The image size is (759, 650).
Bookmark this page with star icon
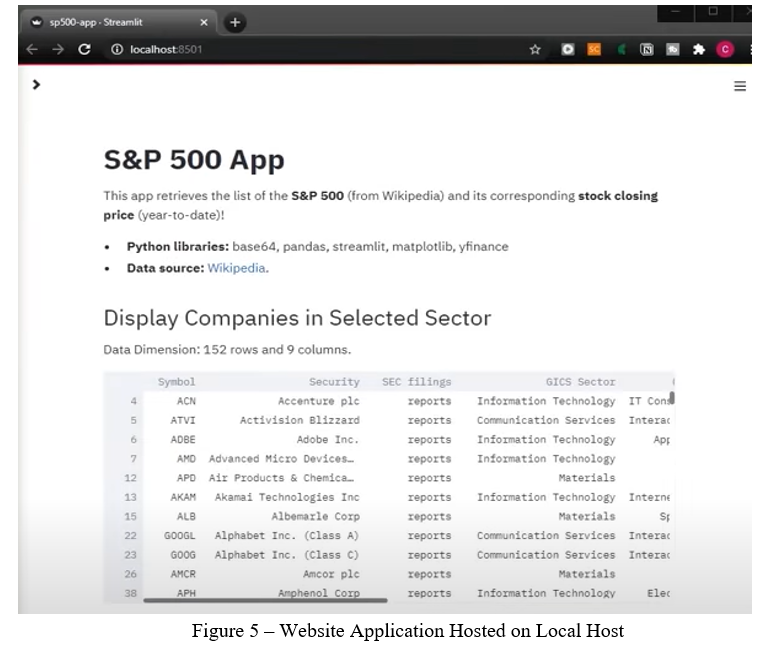[x=535, y=49]
